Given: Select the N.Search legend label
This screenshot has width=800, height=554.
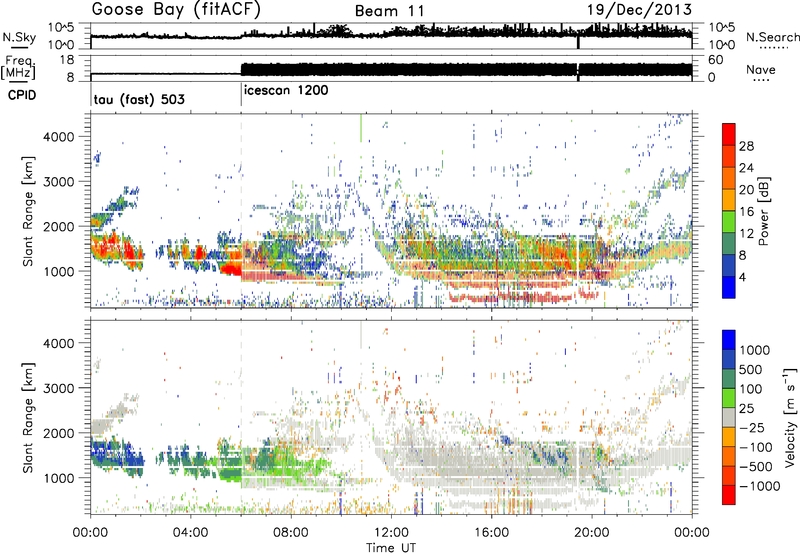Looking at the screenshot, I should [772, 37].
